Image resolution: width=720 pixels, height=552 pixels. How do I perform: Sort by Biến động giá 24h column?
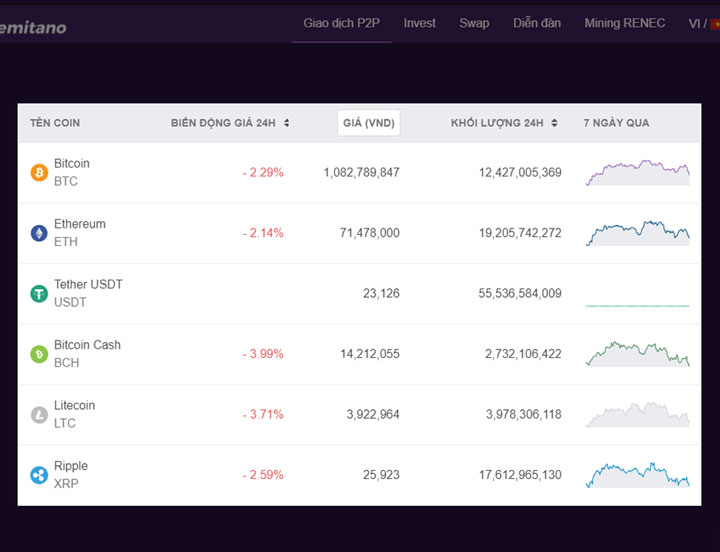pyautogui.click(x=230, y=123)
